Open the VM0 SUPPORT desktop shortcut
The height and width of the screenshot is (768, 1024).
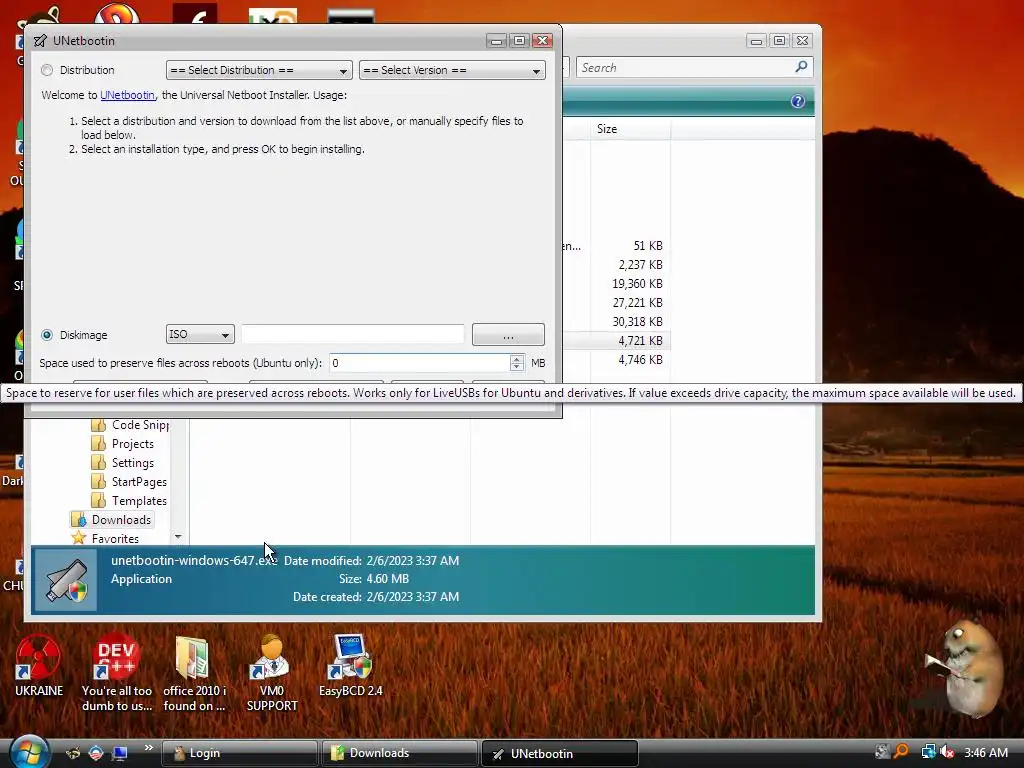click(272, 673)
